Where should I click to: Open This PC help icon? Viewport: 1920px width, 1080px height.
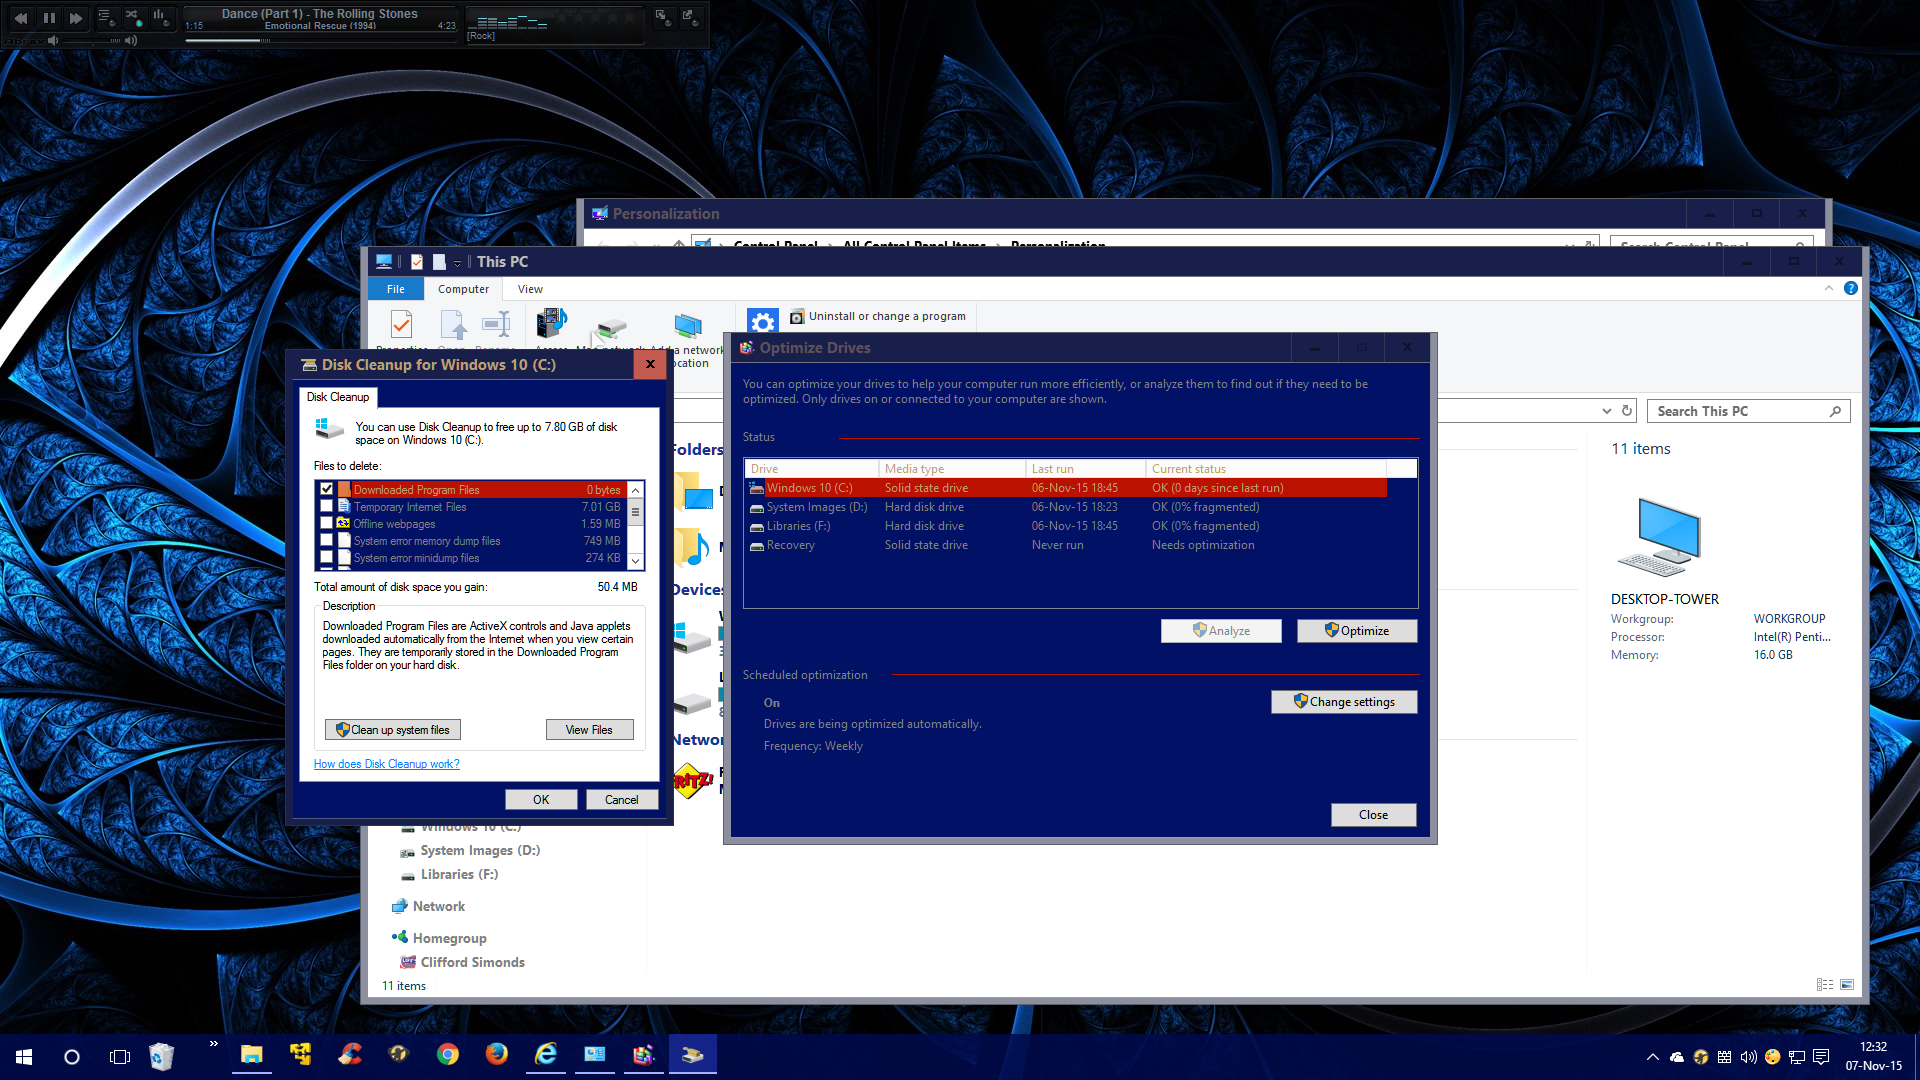coord(1851,288)
